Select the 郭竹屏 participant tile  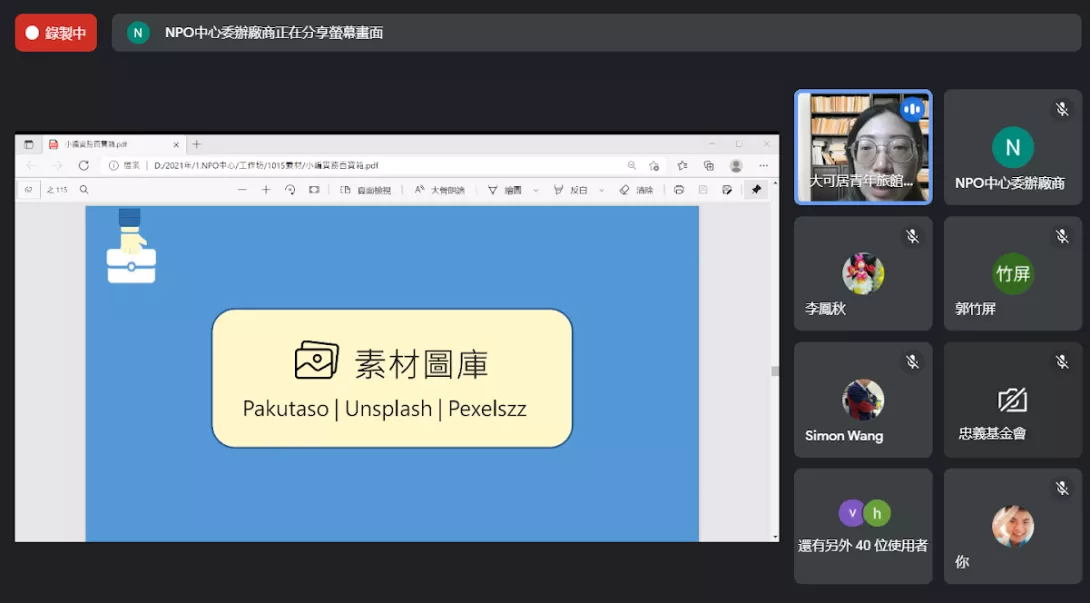point(1013,273)
